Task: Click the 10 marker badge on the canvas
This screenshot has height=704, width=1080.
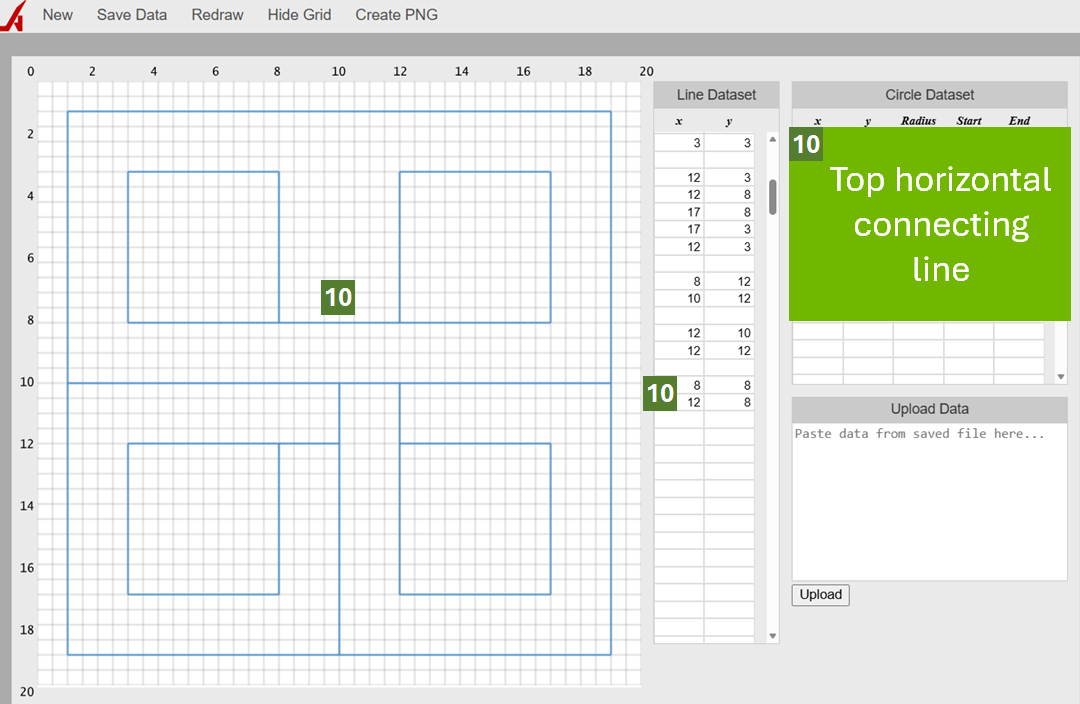Action: pyautogui.click(x=338, y=297)
